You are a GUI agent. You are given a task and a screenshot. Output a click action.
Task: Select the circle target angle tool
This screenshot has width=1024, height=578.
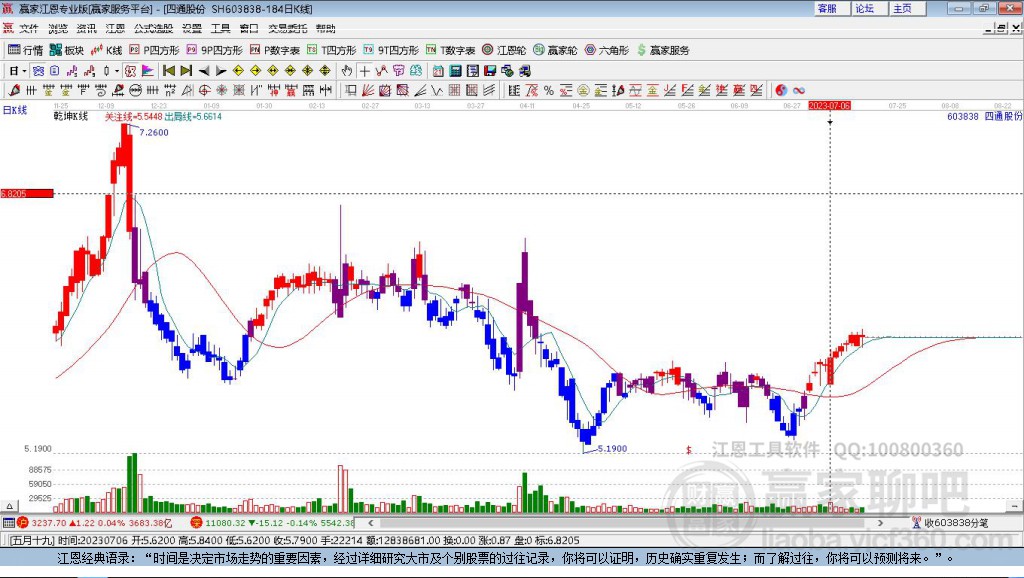point(204,90)
